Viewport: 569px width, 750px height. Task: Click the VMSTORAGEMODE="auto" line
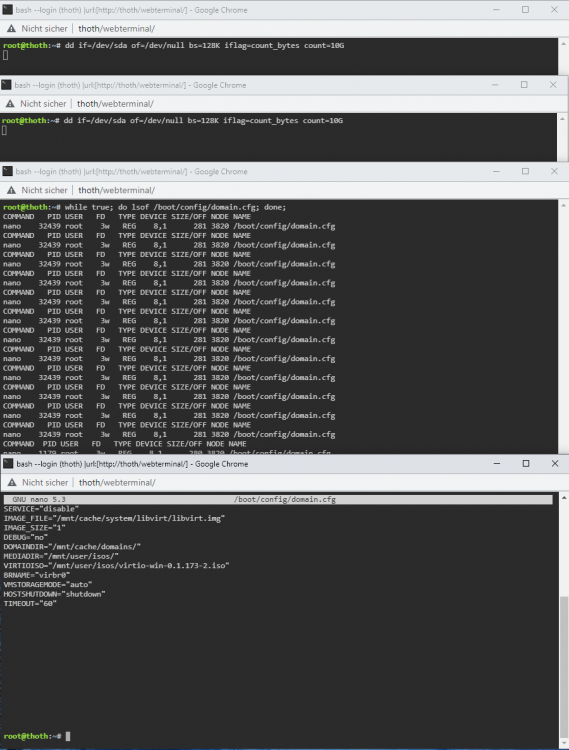coord(48,585)
